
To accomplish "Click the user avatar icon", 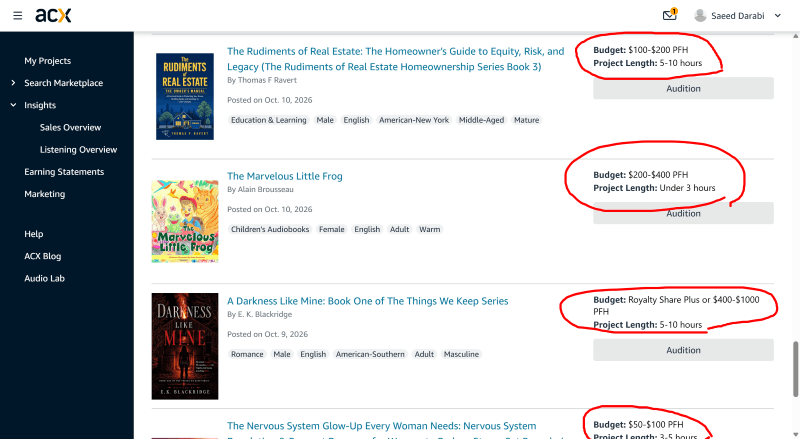I will click(x=700, y=15).
